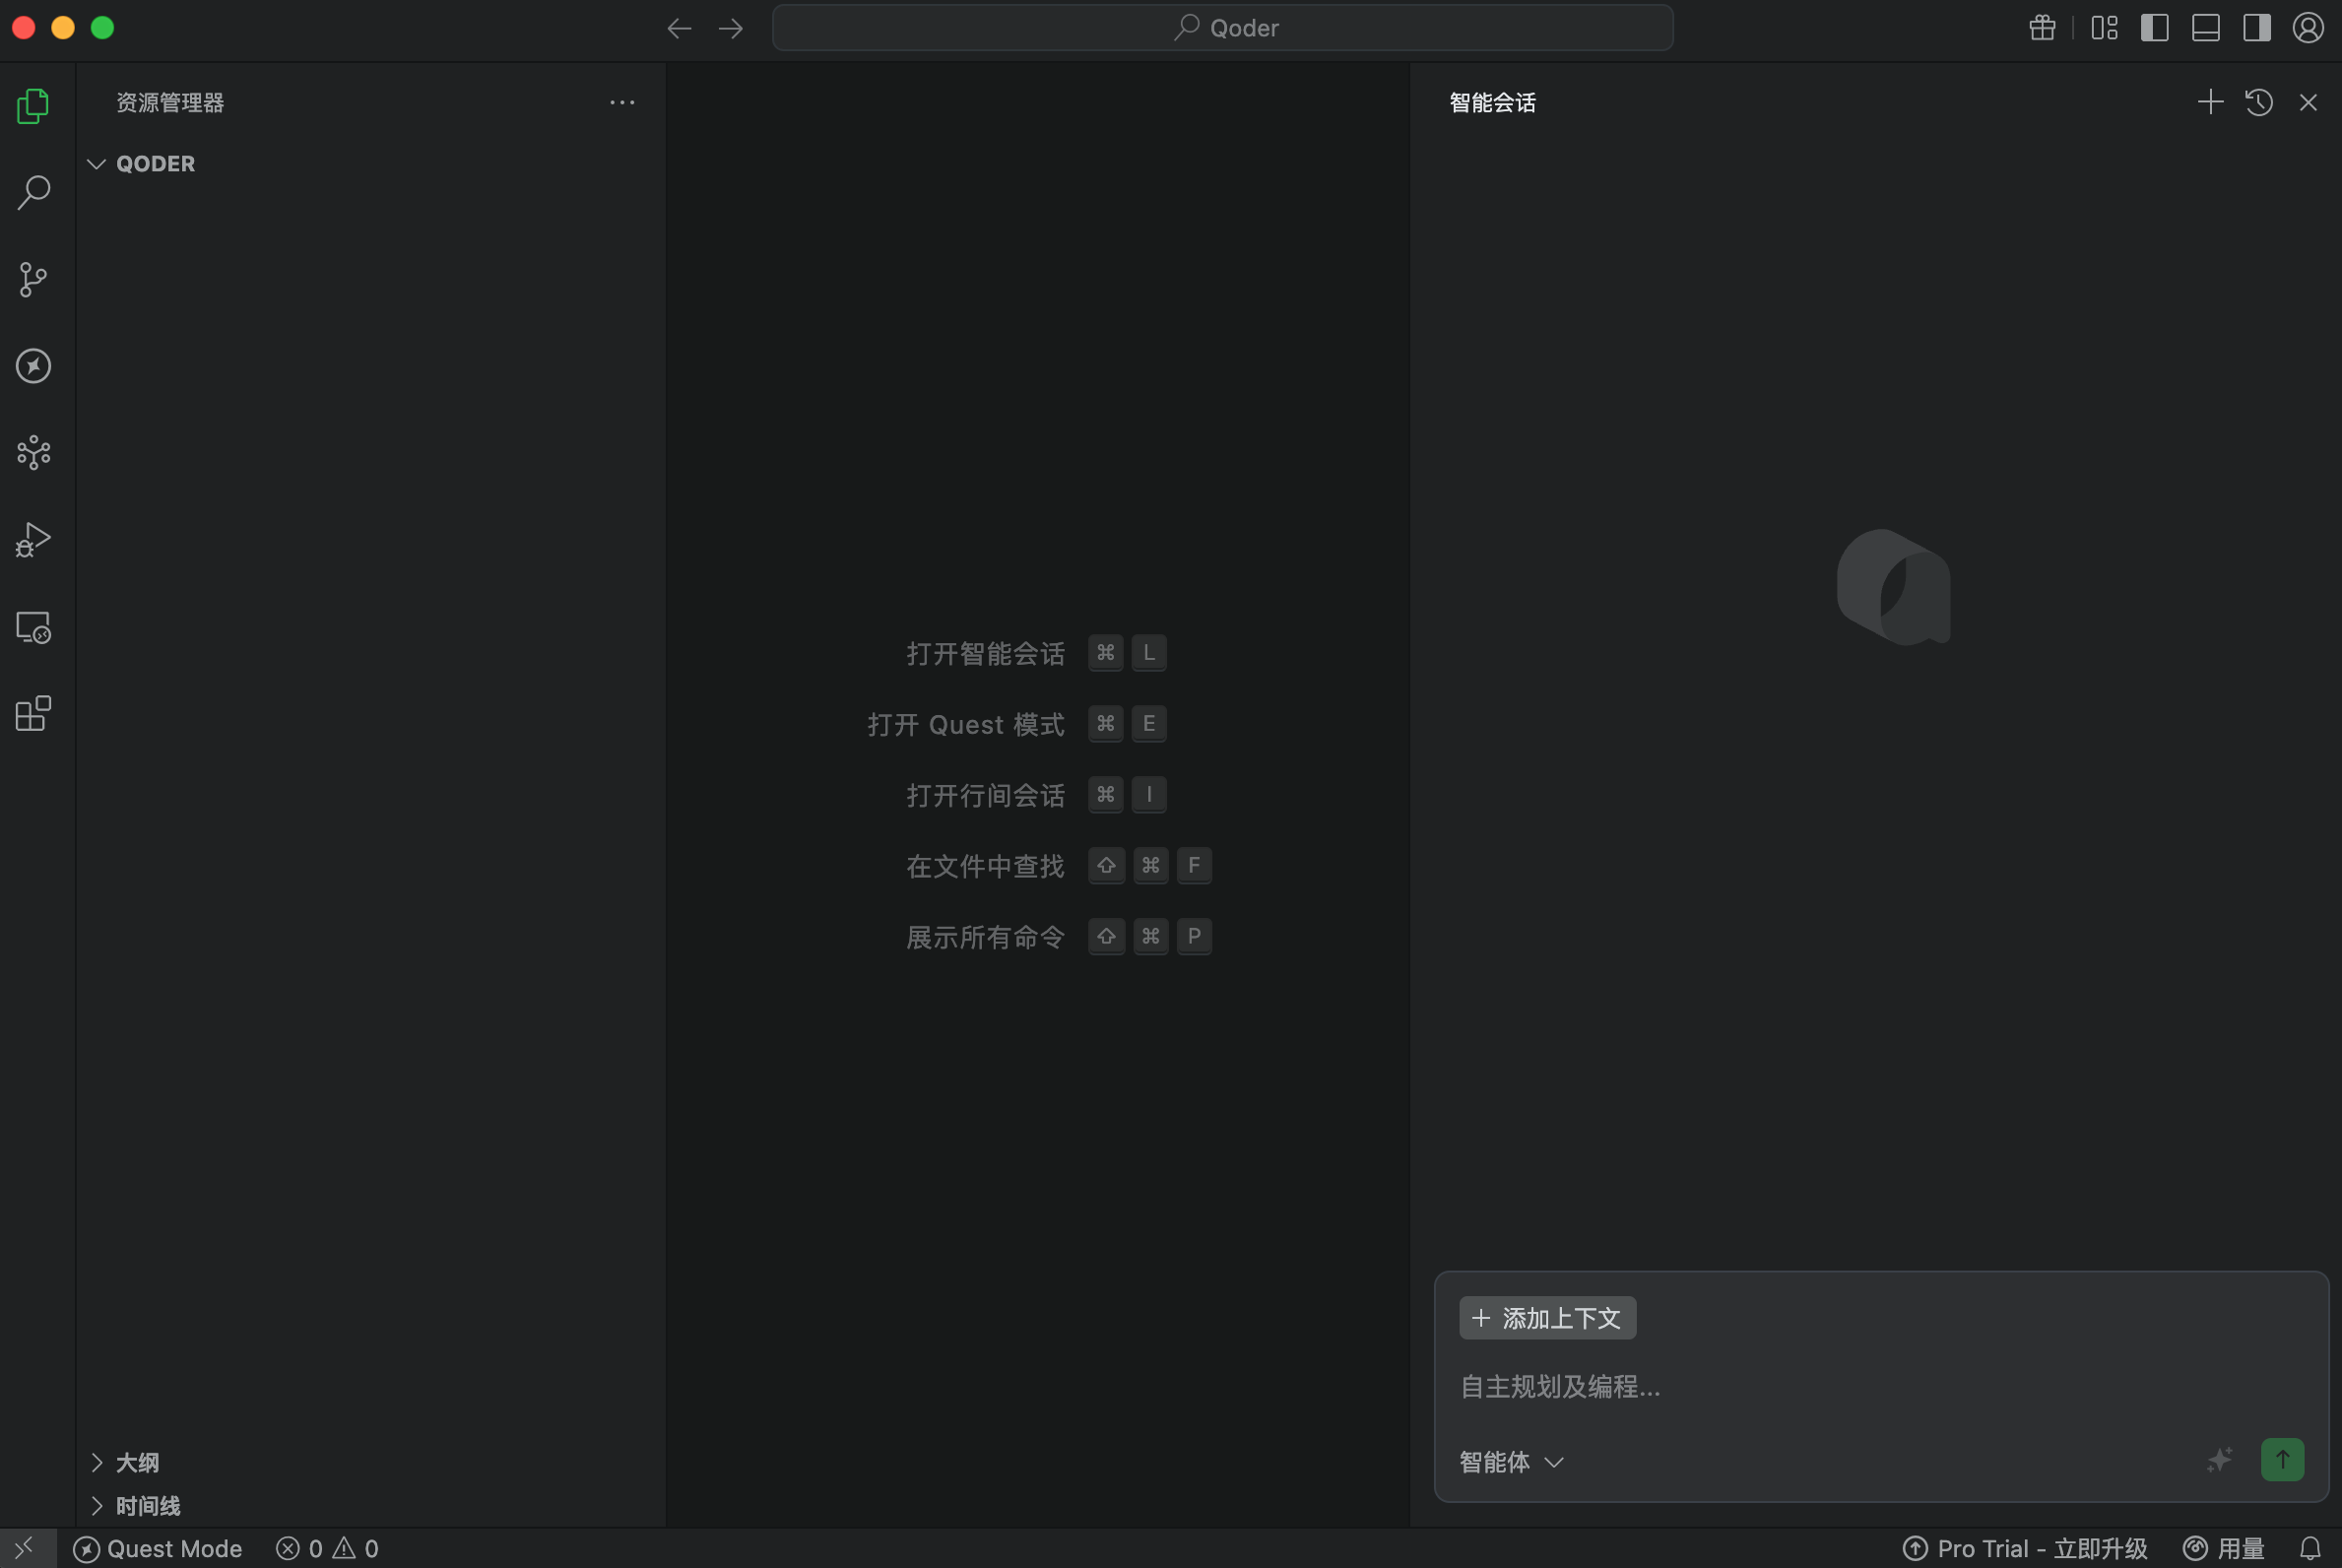Open chat history in the 智能会话 panel

(x=2259, y=102)
